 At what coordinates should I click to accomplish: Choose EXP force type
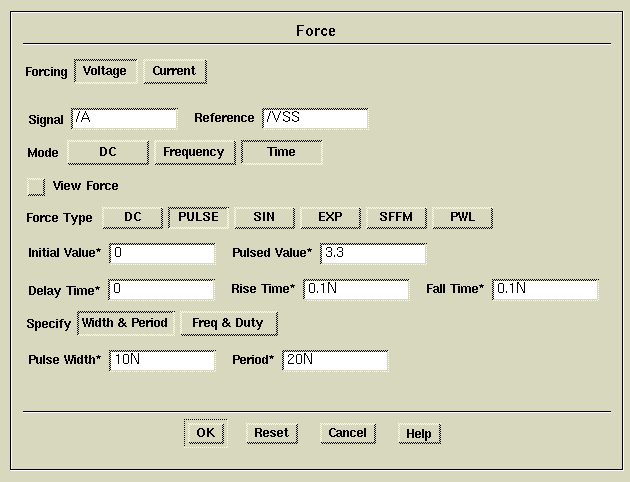(x=330, y=218)
